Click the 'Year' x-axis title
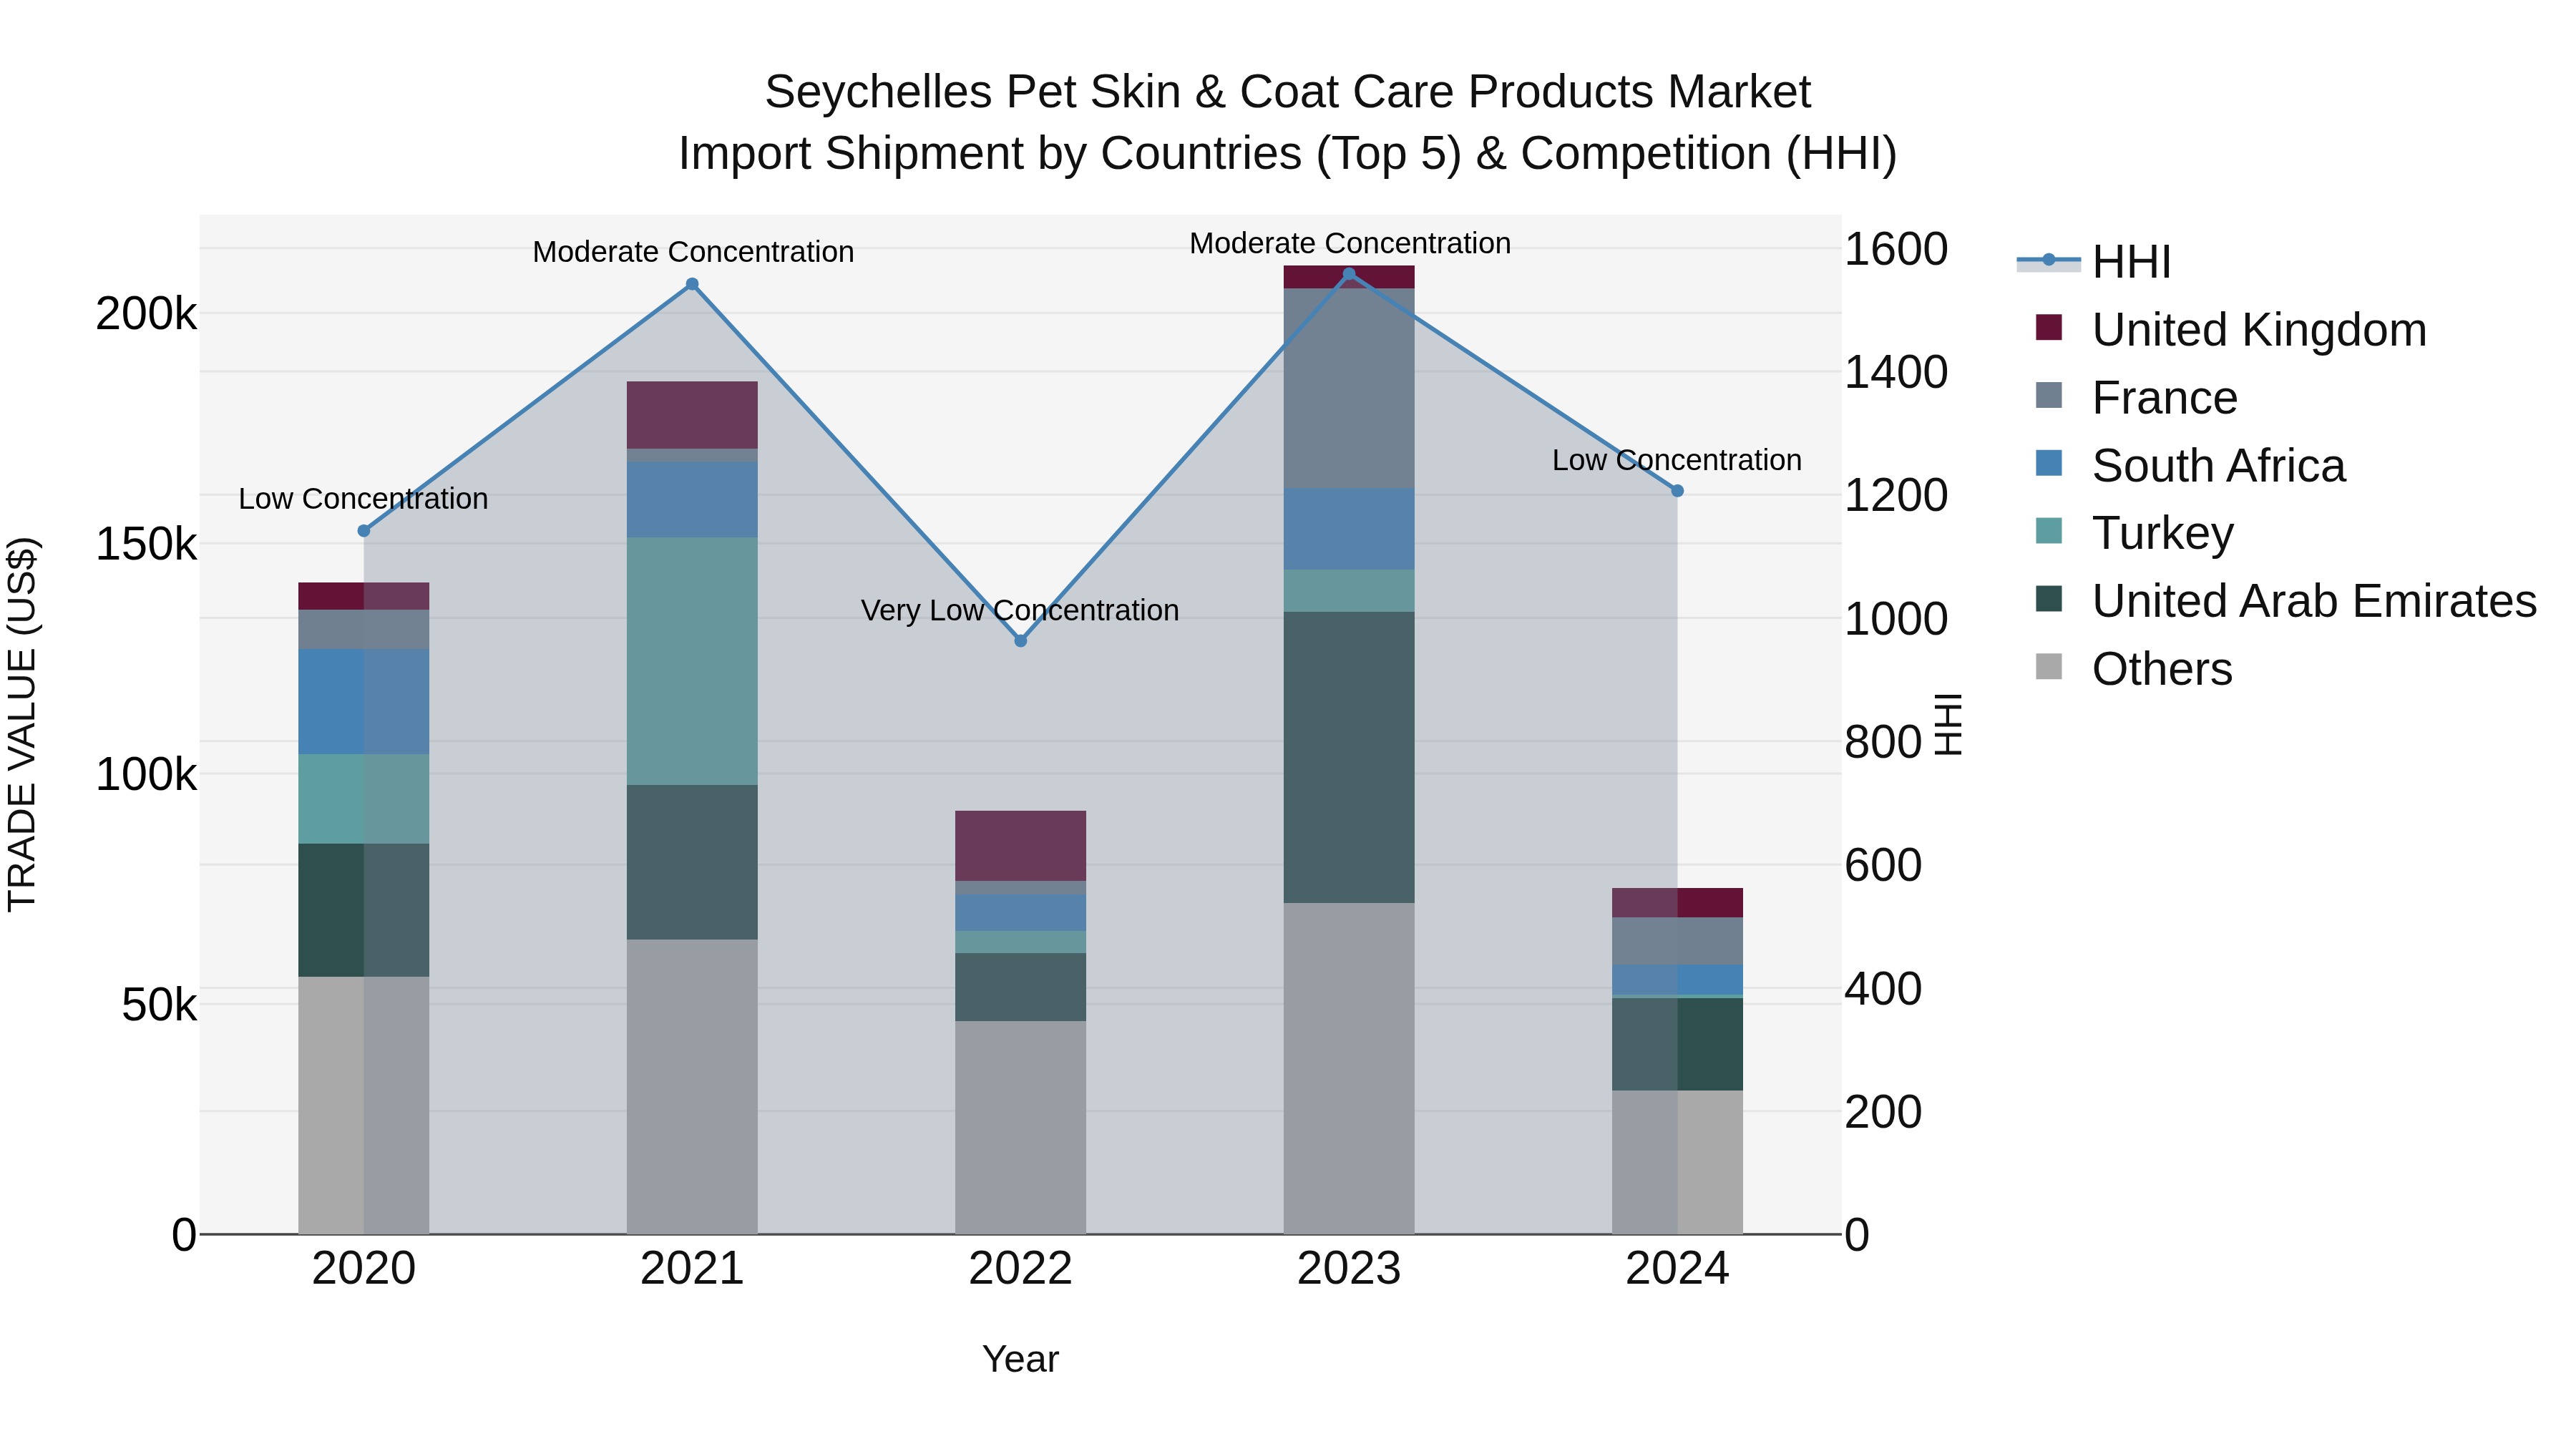This screenshot has height=1449, width=2576. pyautogui.click(x=1020, y=1359)
